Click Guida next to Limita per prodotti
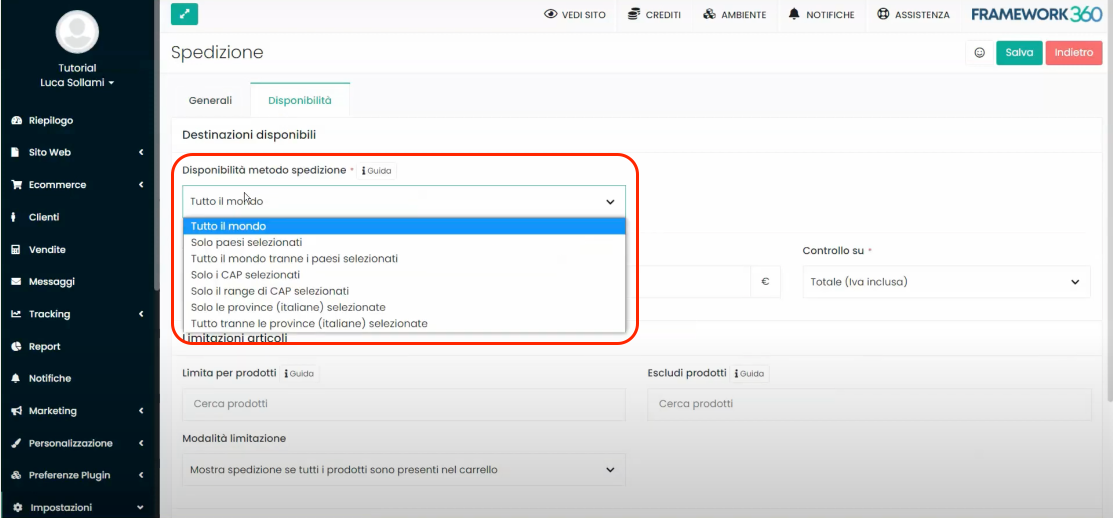Image resolution: width=1113 pixels, height=518 pixels. click(x=300, y=373)
